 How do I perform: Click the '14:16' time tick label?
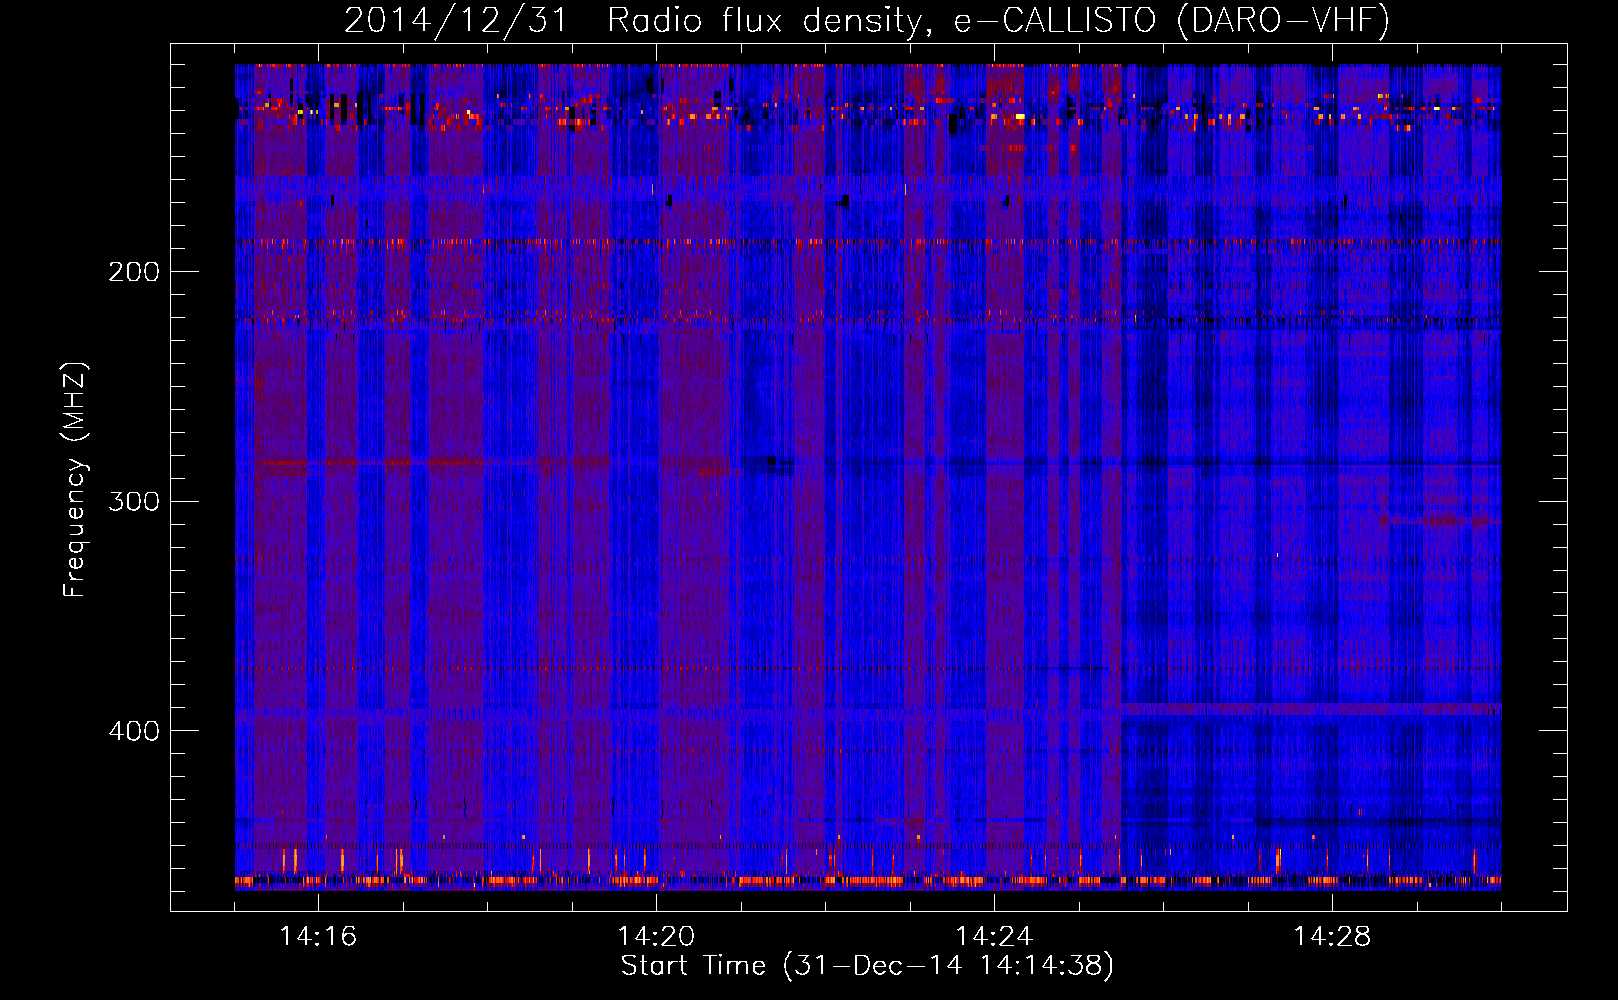click(318, 937)
